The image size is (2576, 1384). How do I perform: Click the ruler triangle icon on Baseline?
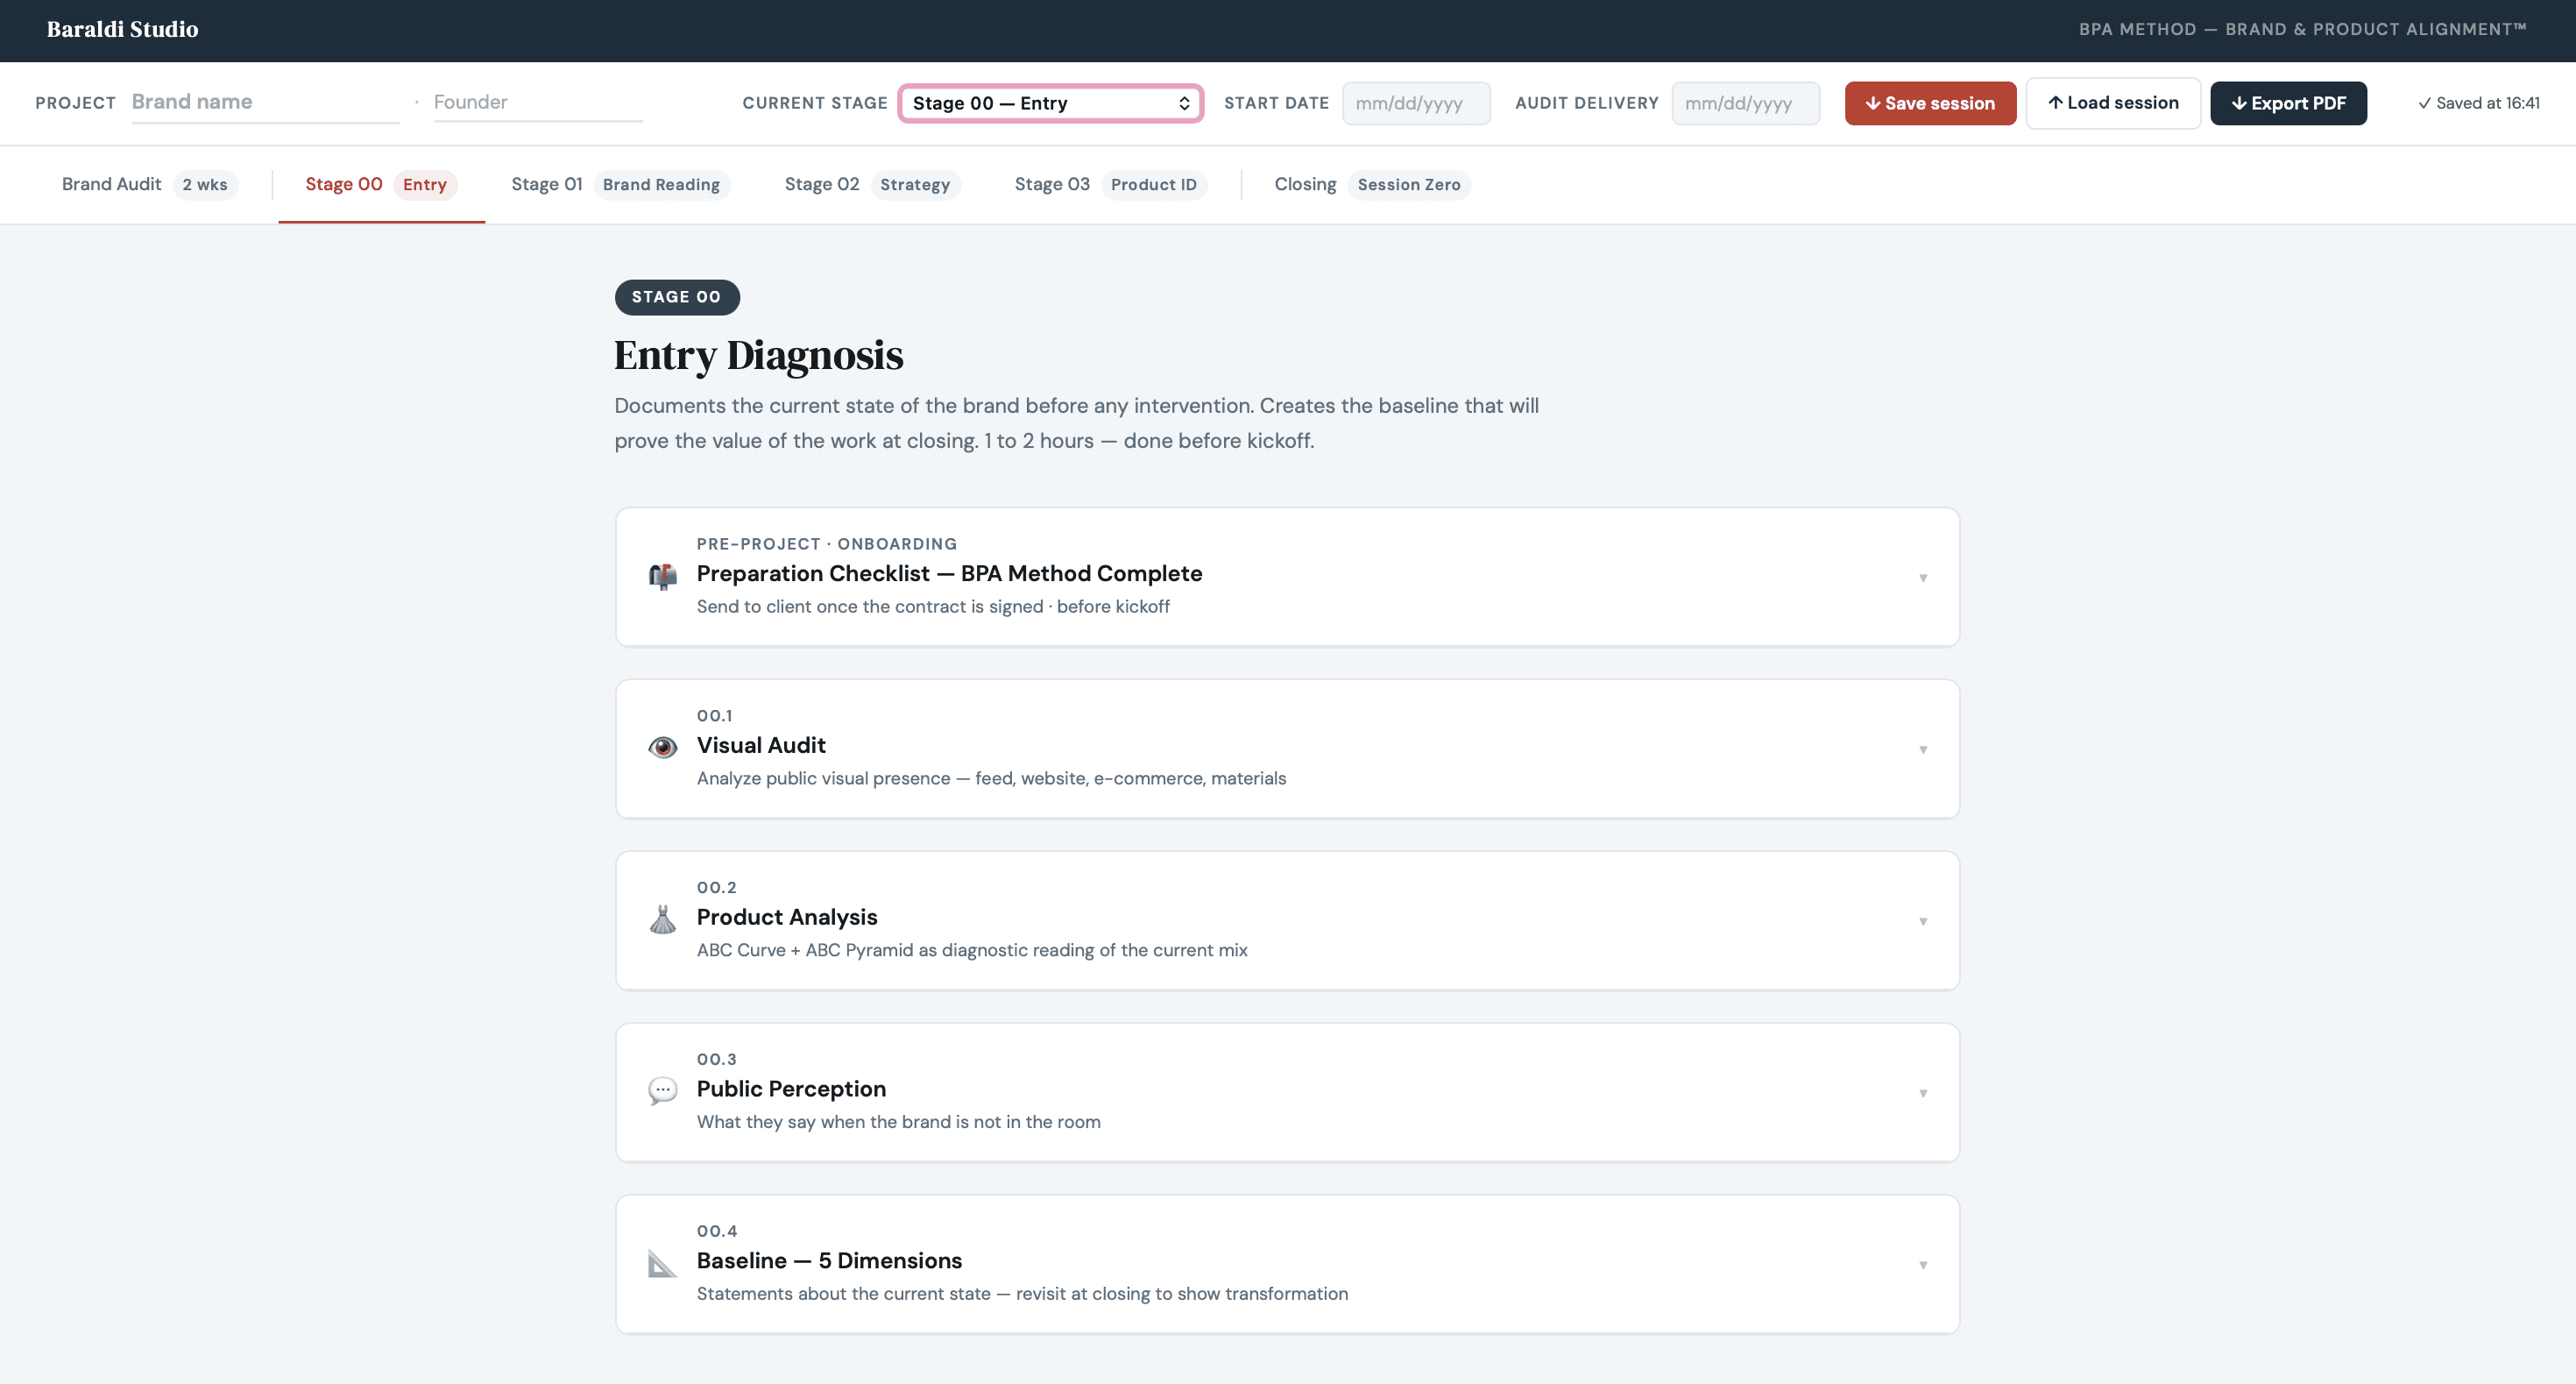click(x=662, y=1263)
